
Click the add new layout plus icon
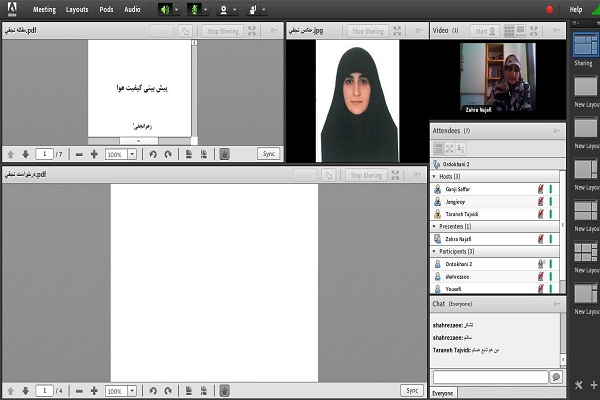pyautogui.click(x=594, y=385)
